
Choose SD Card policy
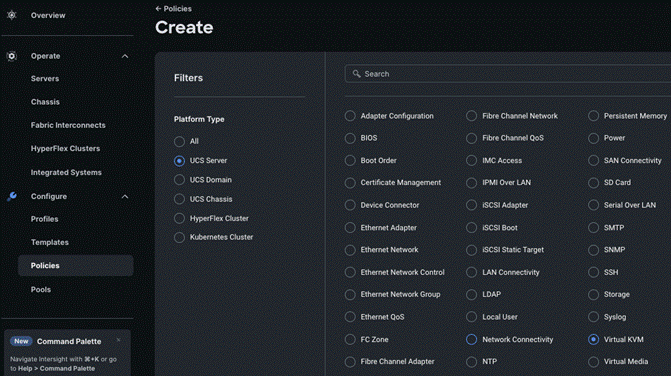click(593, 183)
